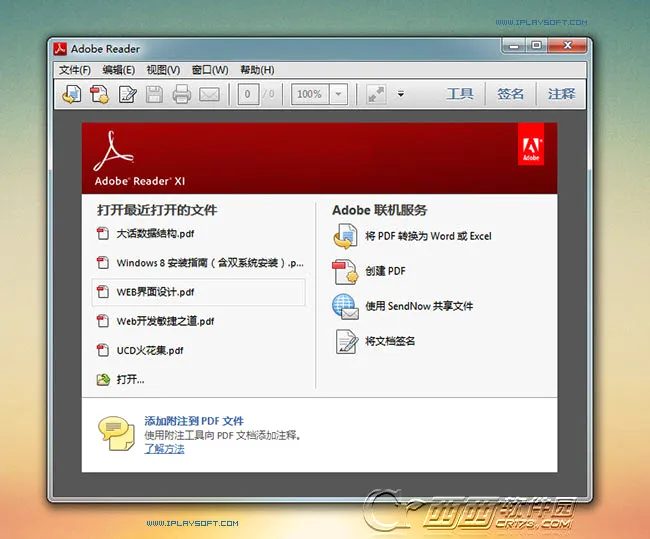The height and width of the screenshot is (539, 650).
Task: Click 将 PDF 转换为 Word 或 Excel
Action: 428,236
